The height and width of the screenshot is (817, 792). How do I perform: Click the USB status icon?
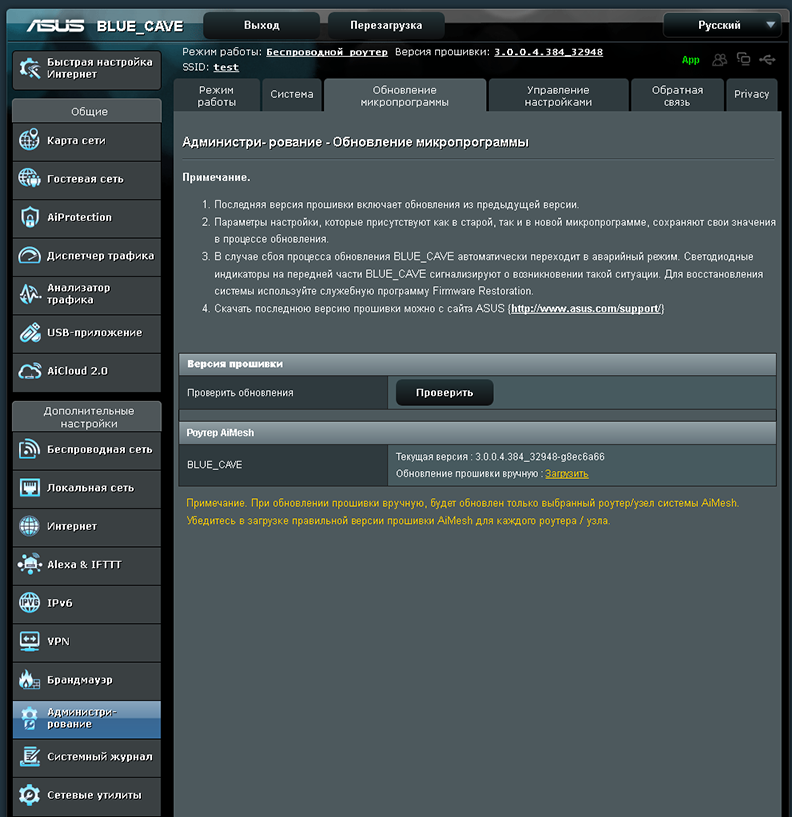[767, 60]
